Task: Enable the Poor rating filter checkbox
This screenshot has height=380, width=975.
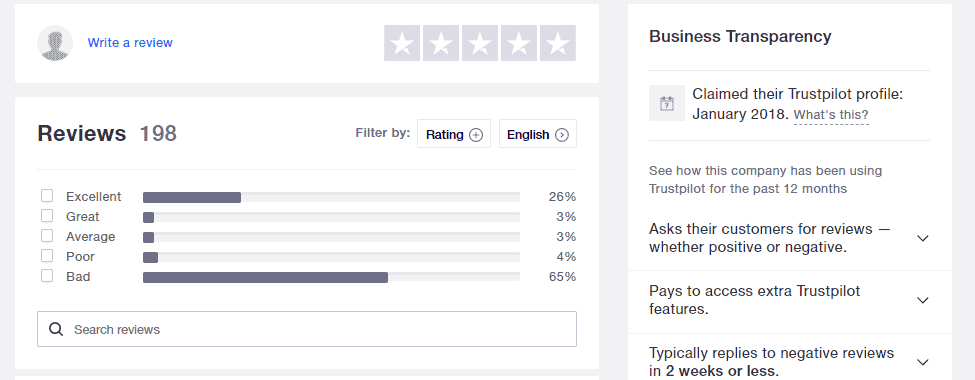Action: (x=47, y=256)
